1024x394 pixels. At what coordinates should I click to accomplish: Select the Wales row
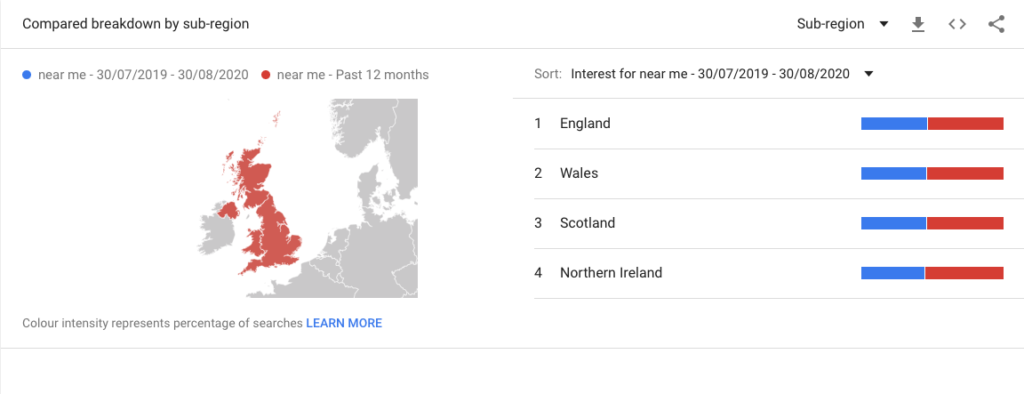coord(769,173)
